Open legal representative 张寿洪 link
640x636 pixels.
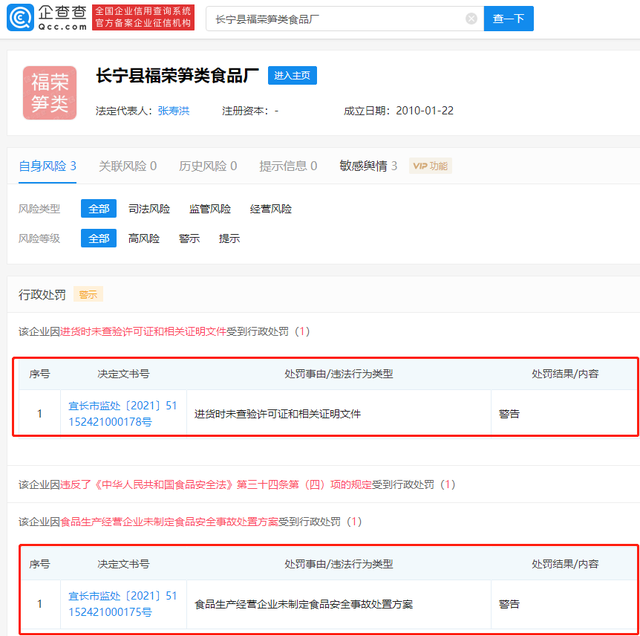tap(172, 111)
